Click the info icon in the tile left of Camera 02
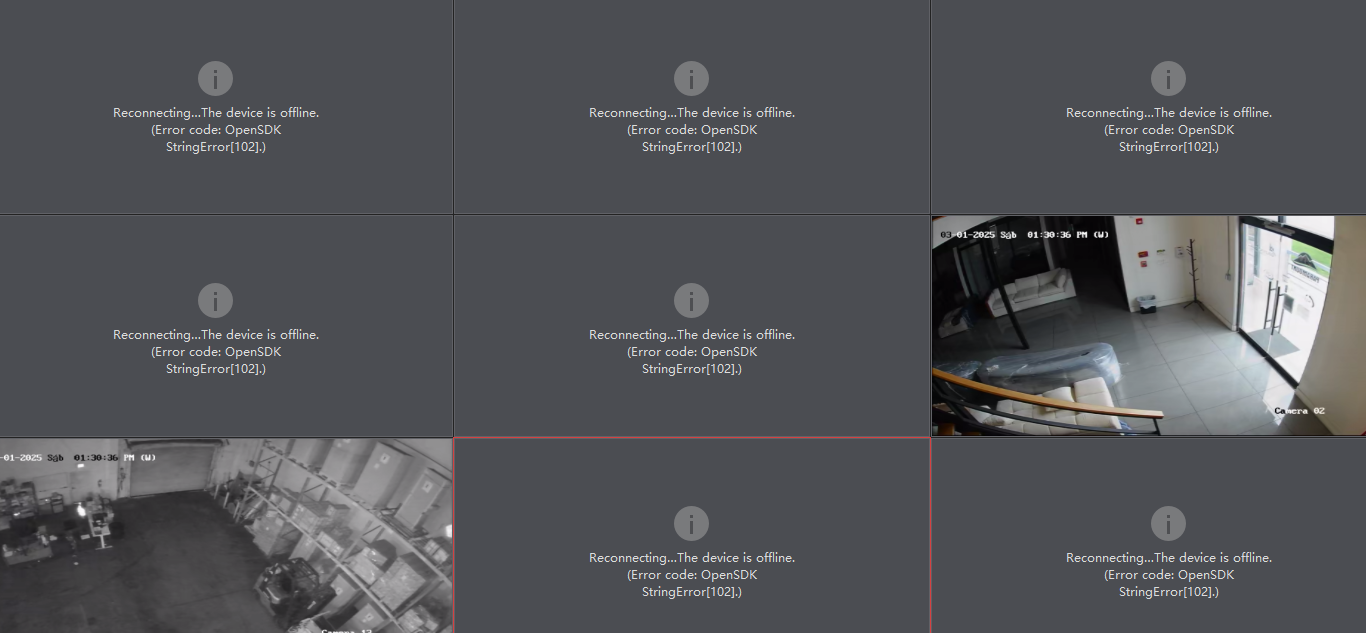 coord(691,300)
